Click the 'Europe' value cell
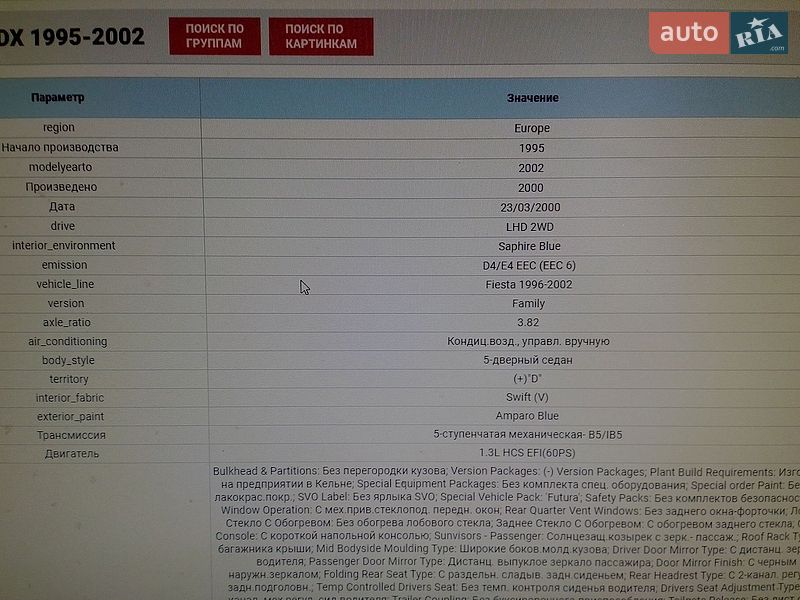This screenshot has width=800, height=600. point(532,128)
